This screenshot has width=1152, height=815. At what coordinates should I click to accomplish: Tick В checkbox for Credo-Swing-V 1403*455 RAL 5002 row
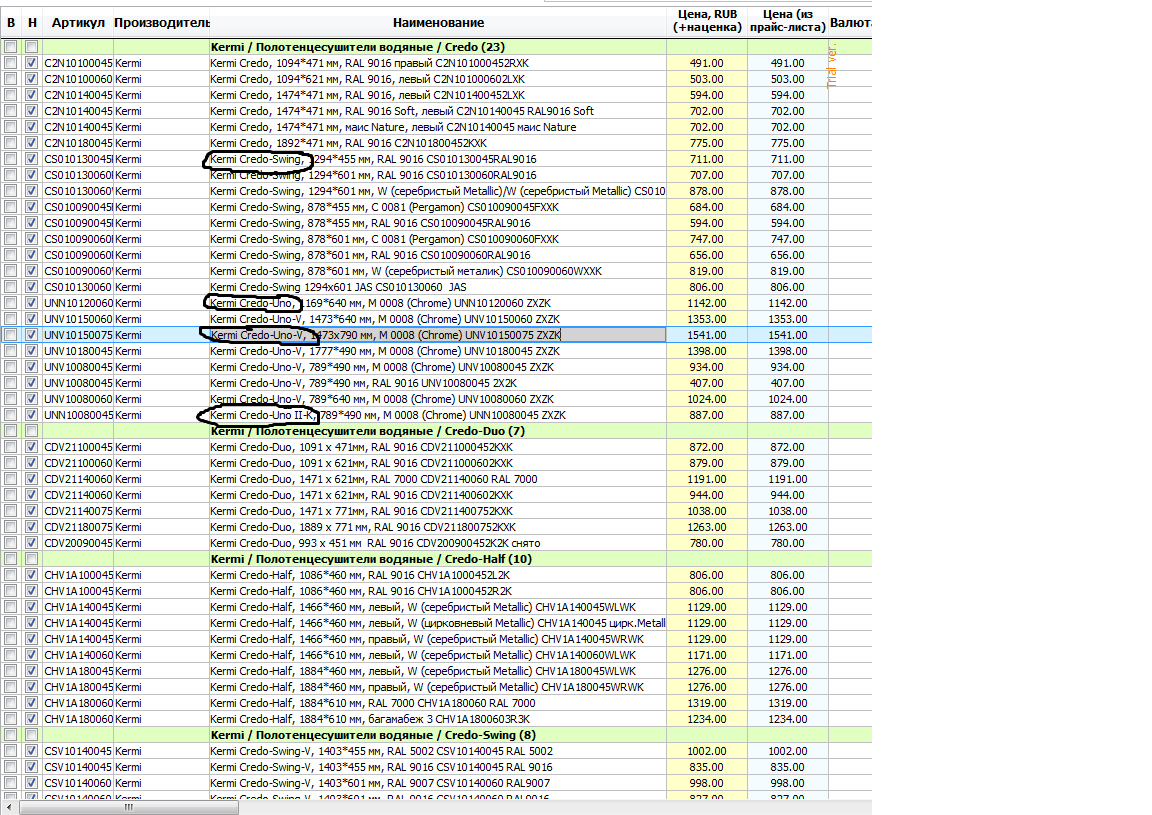coord(10,751)
